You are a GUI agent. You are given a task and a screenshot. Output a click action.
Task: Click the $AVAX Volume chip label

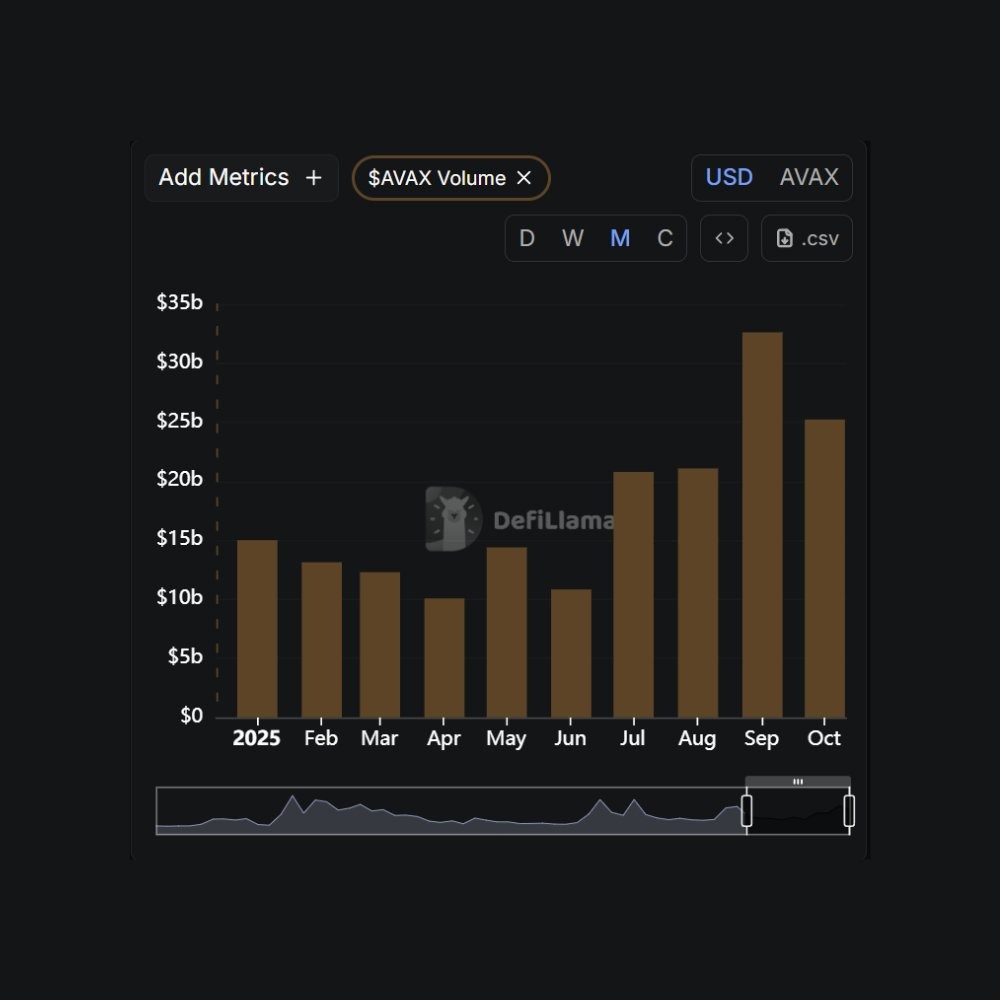(437, 178)
